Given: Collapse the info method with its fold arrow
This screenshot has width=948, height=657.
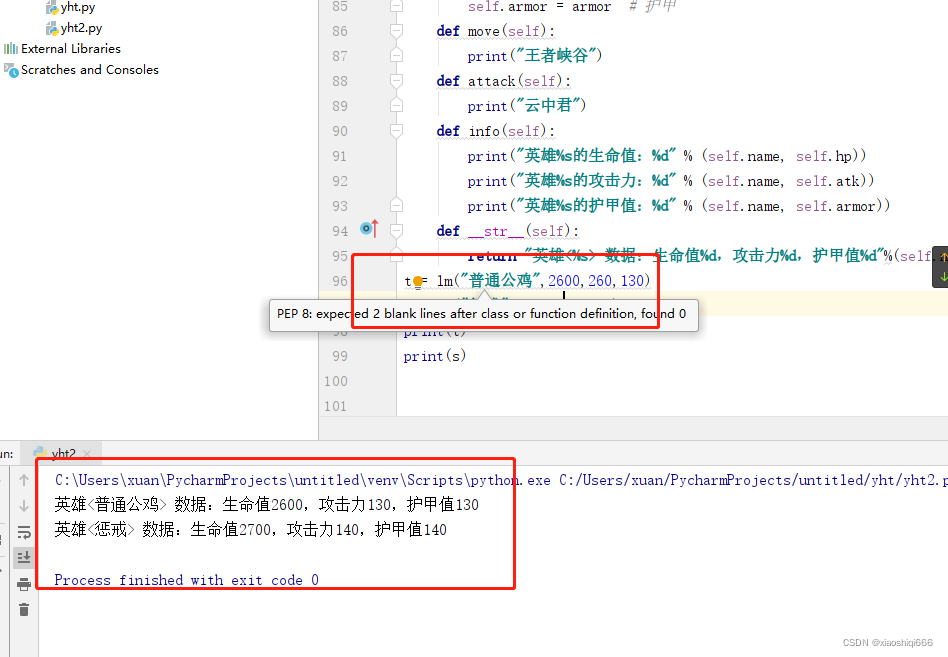Looking at the screenshot, I should [396, 131].
